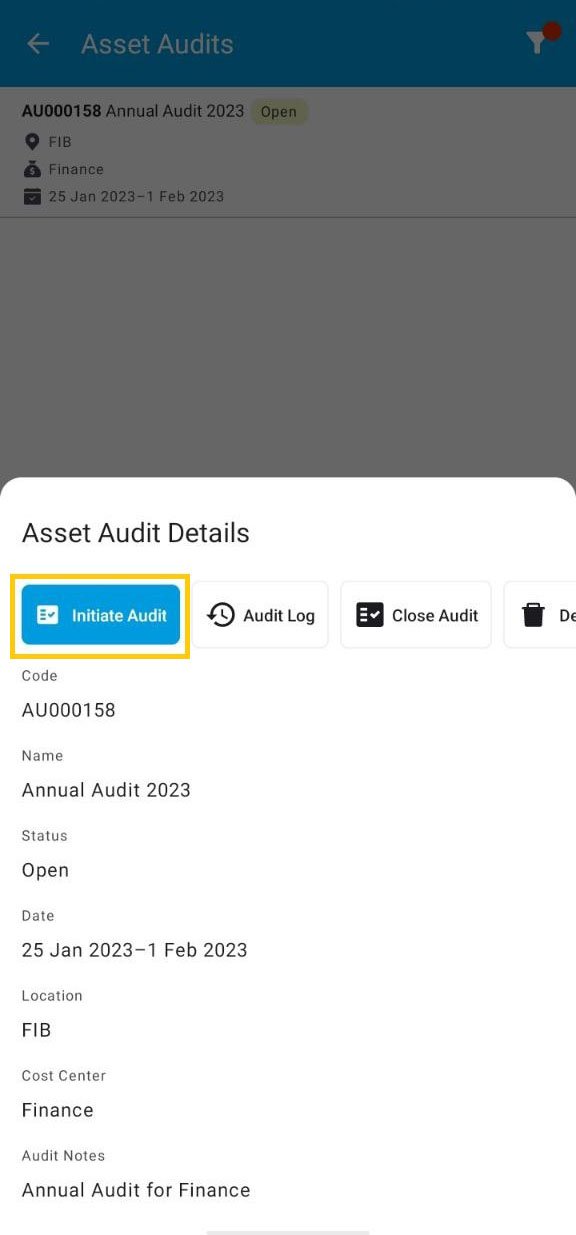The width and height of the screenshot is (576, 1235).
Task: Toggle the Open status chip on AU000158
Action: point(279,111)
